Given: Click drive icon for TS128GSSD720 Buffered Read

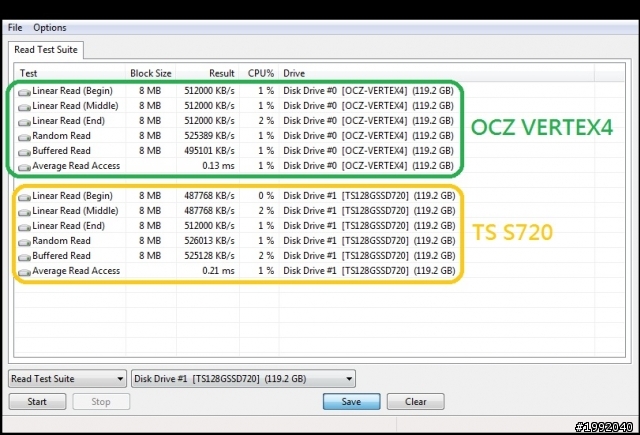Looking at the screenshot, I should coord(24,257).
